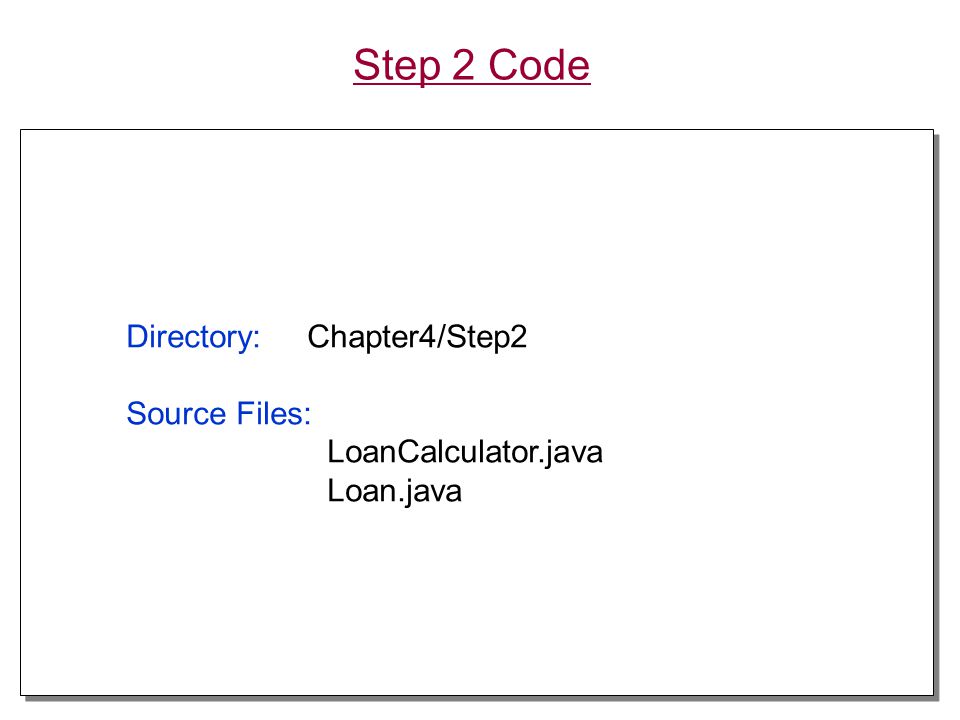Click the blue "Directory:" label
The image size is (960, 720).
tap(193, 337)
